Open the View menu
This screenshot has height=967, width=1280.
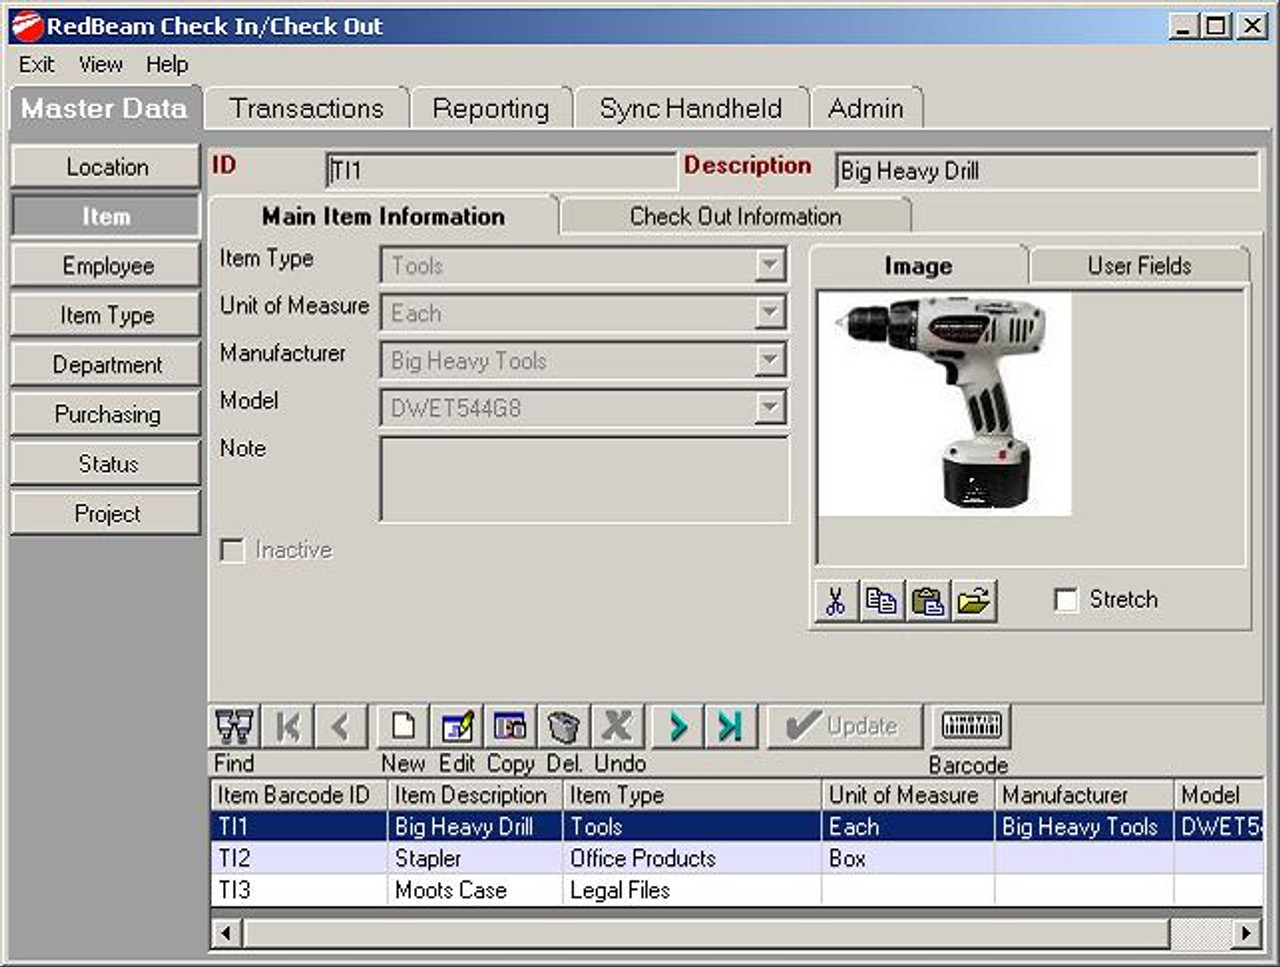[101, 65]
